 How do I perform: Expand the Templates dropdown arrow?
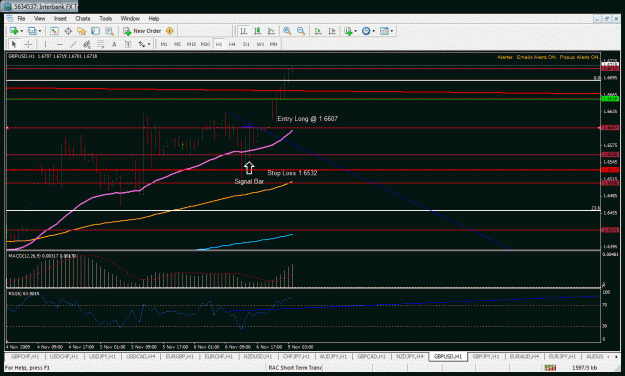click(392, 31)
